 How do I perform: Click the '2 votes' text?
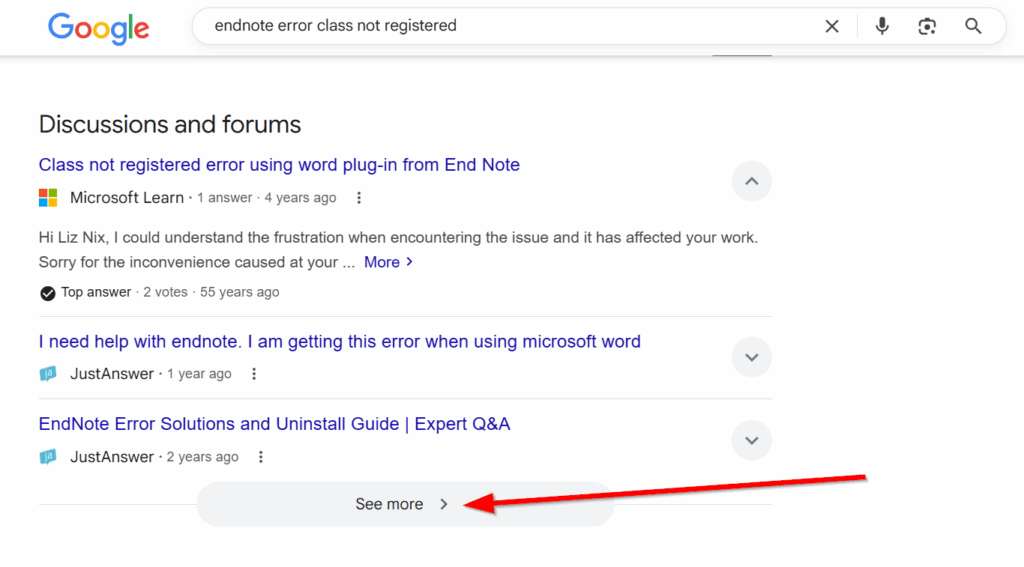165,293
